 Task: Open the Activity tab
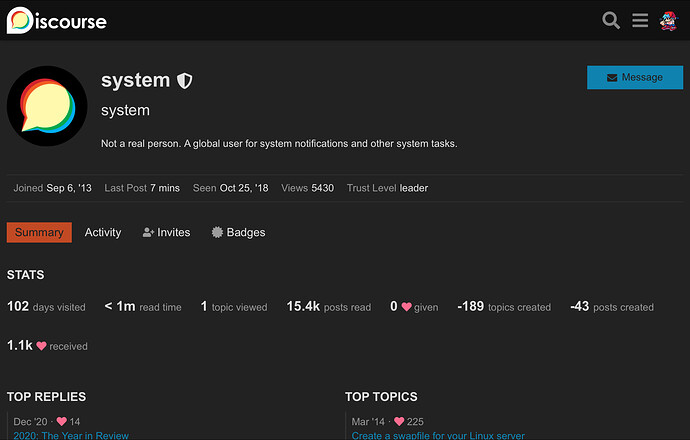[x=103, y=232]
